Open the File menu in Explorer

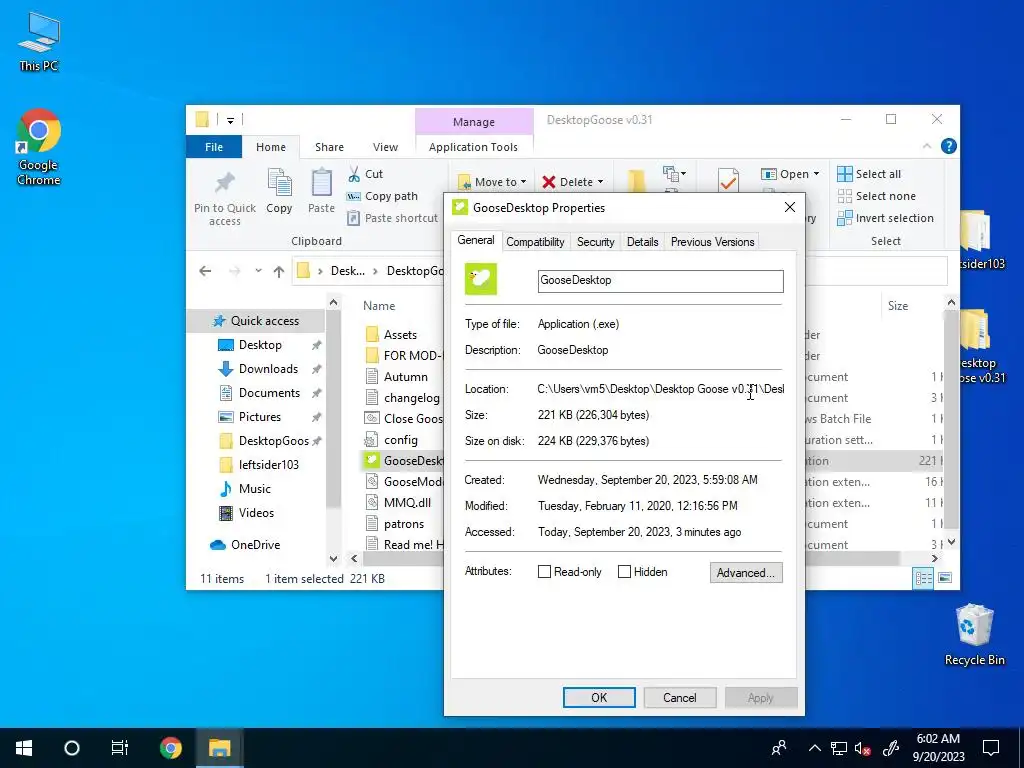[214, 147]
